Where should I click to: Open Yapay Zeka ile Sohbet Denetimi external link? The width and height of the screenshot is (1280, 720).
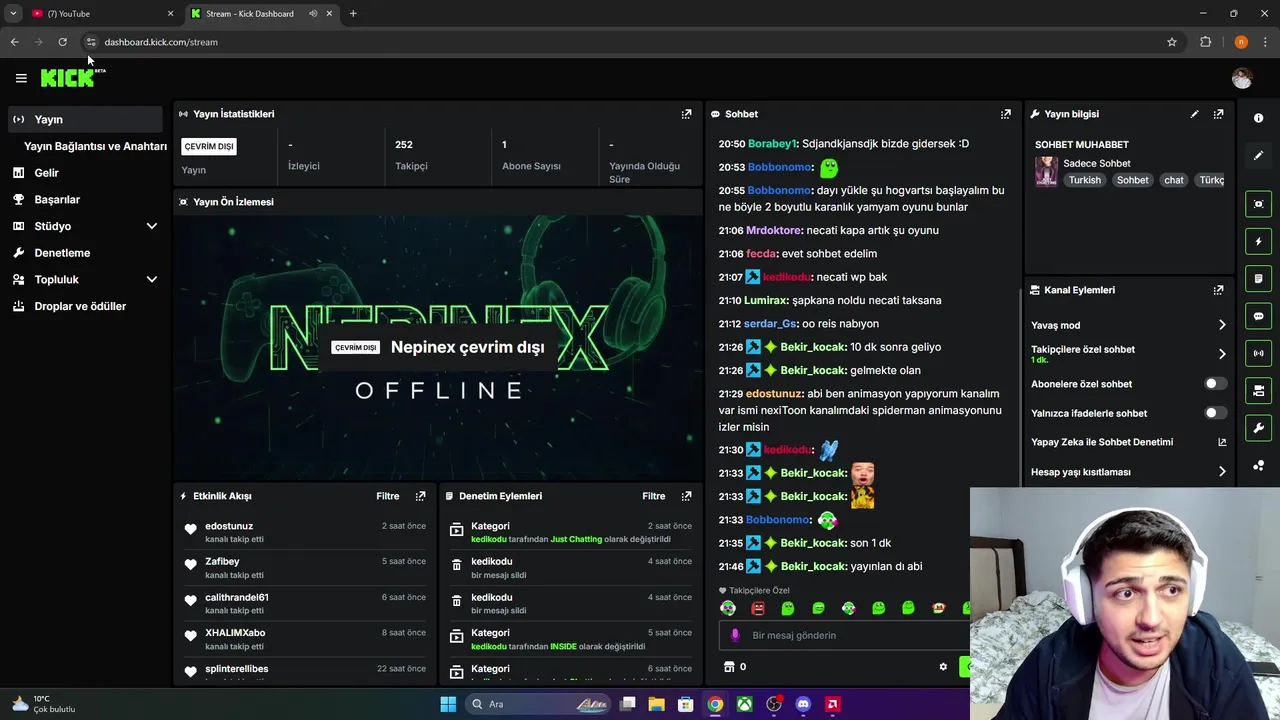1222,442
